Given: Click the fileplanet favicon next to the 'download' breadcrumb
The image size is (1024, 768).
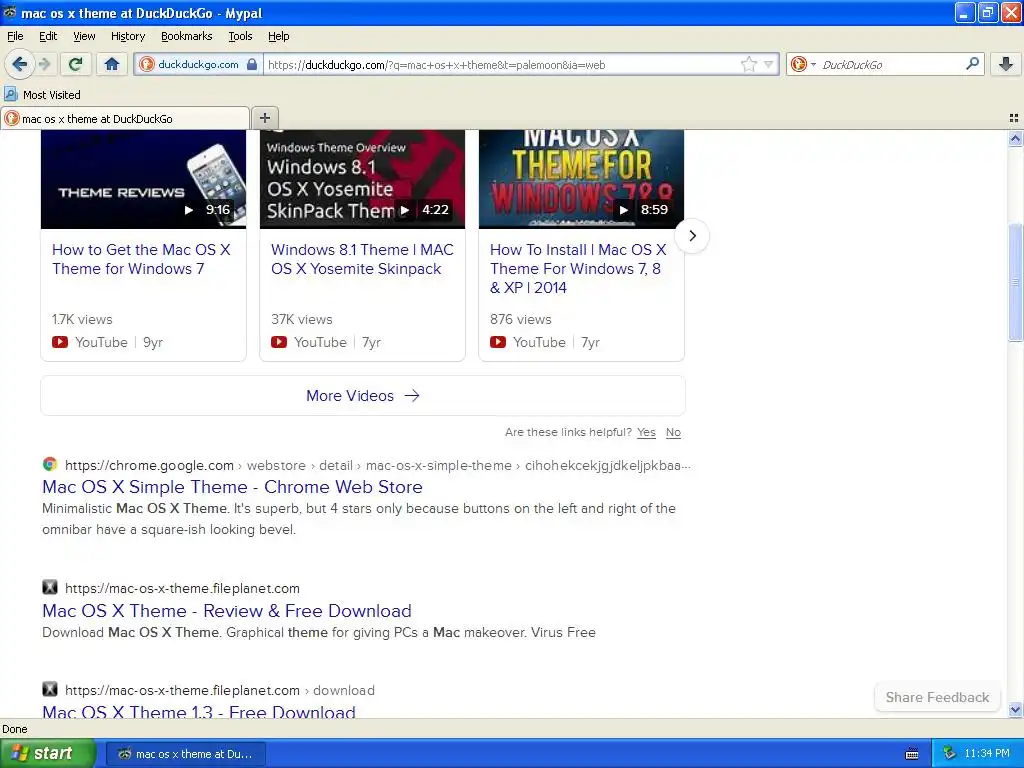Looking at the screenshot, I should pyautogui.click(x=50, y=689).
